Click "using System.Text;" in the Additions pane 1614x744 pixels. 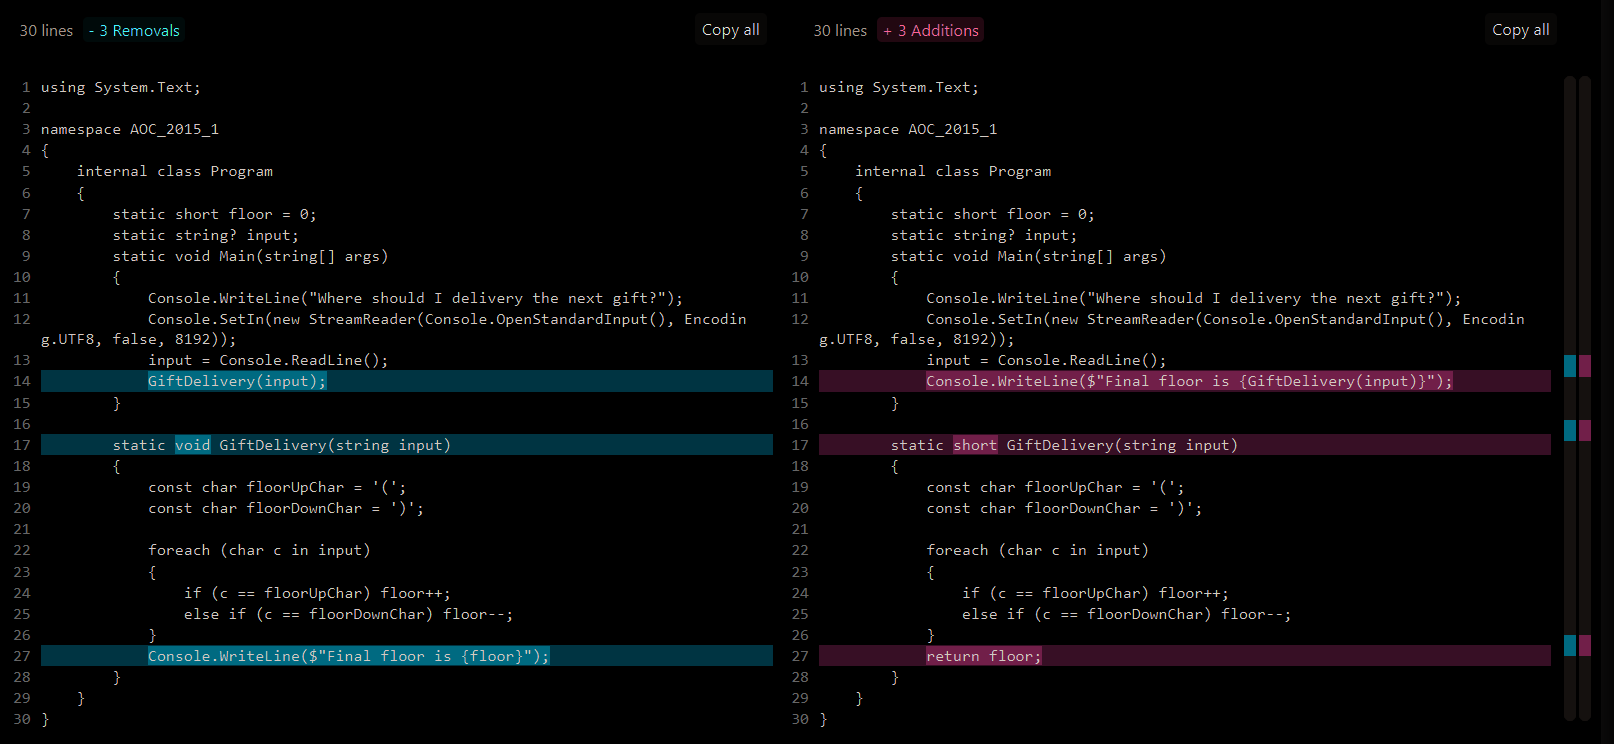[899, 87]
